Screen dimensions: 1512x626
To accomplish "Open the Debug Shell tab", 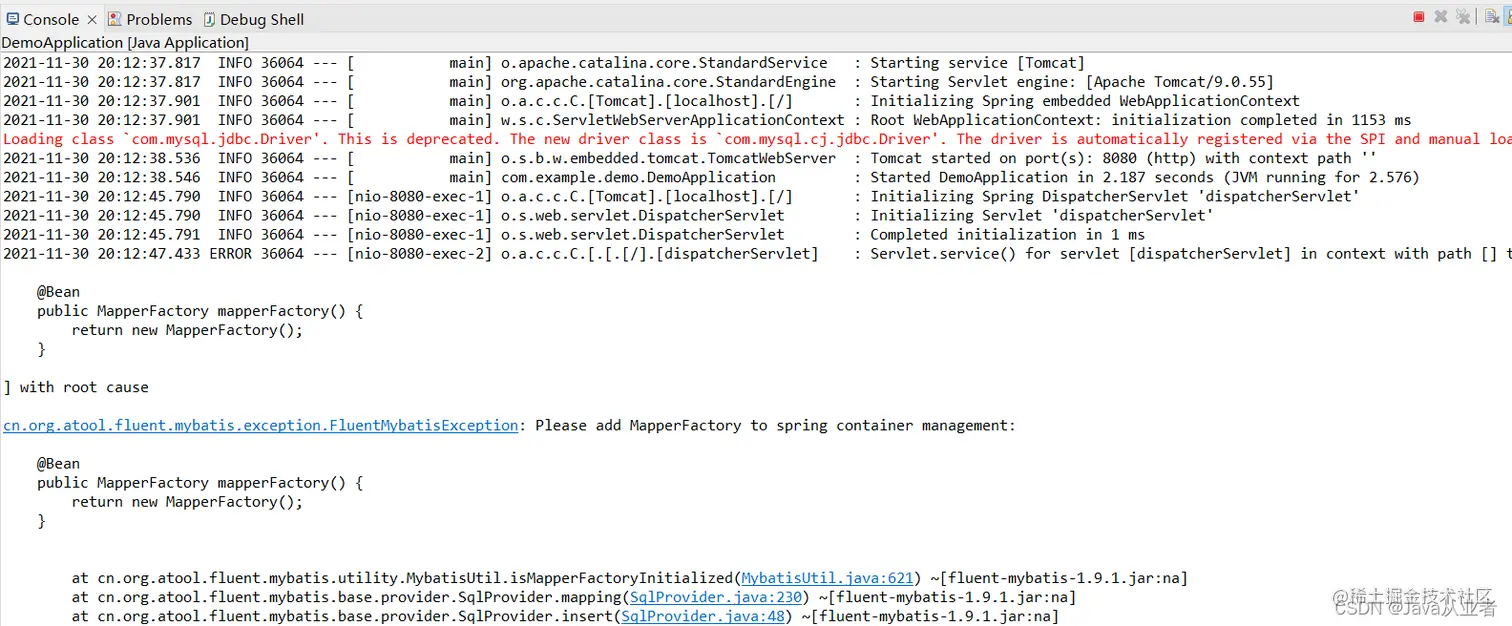I will coord(254,19).
